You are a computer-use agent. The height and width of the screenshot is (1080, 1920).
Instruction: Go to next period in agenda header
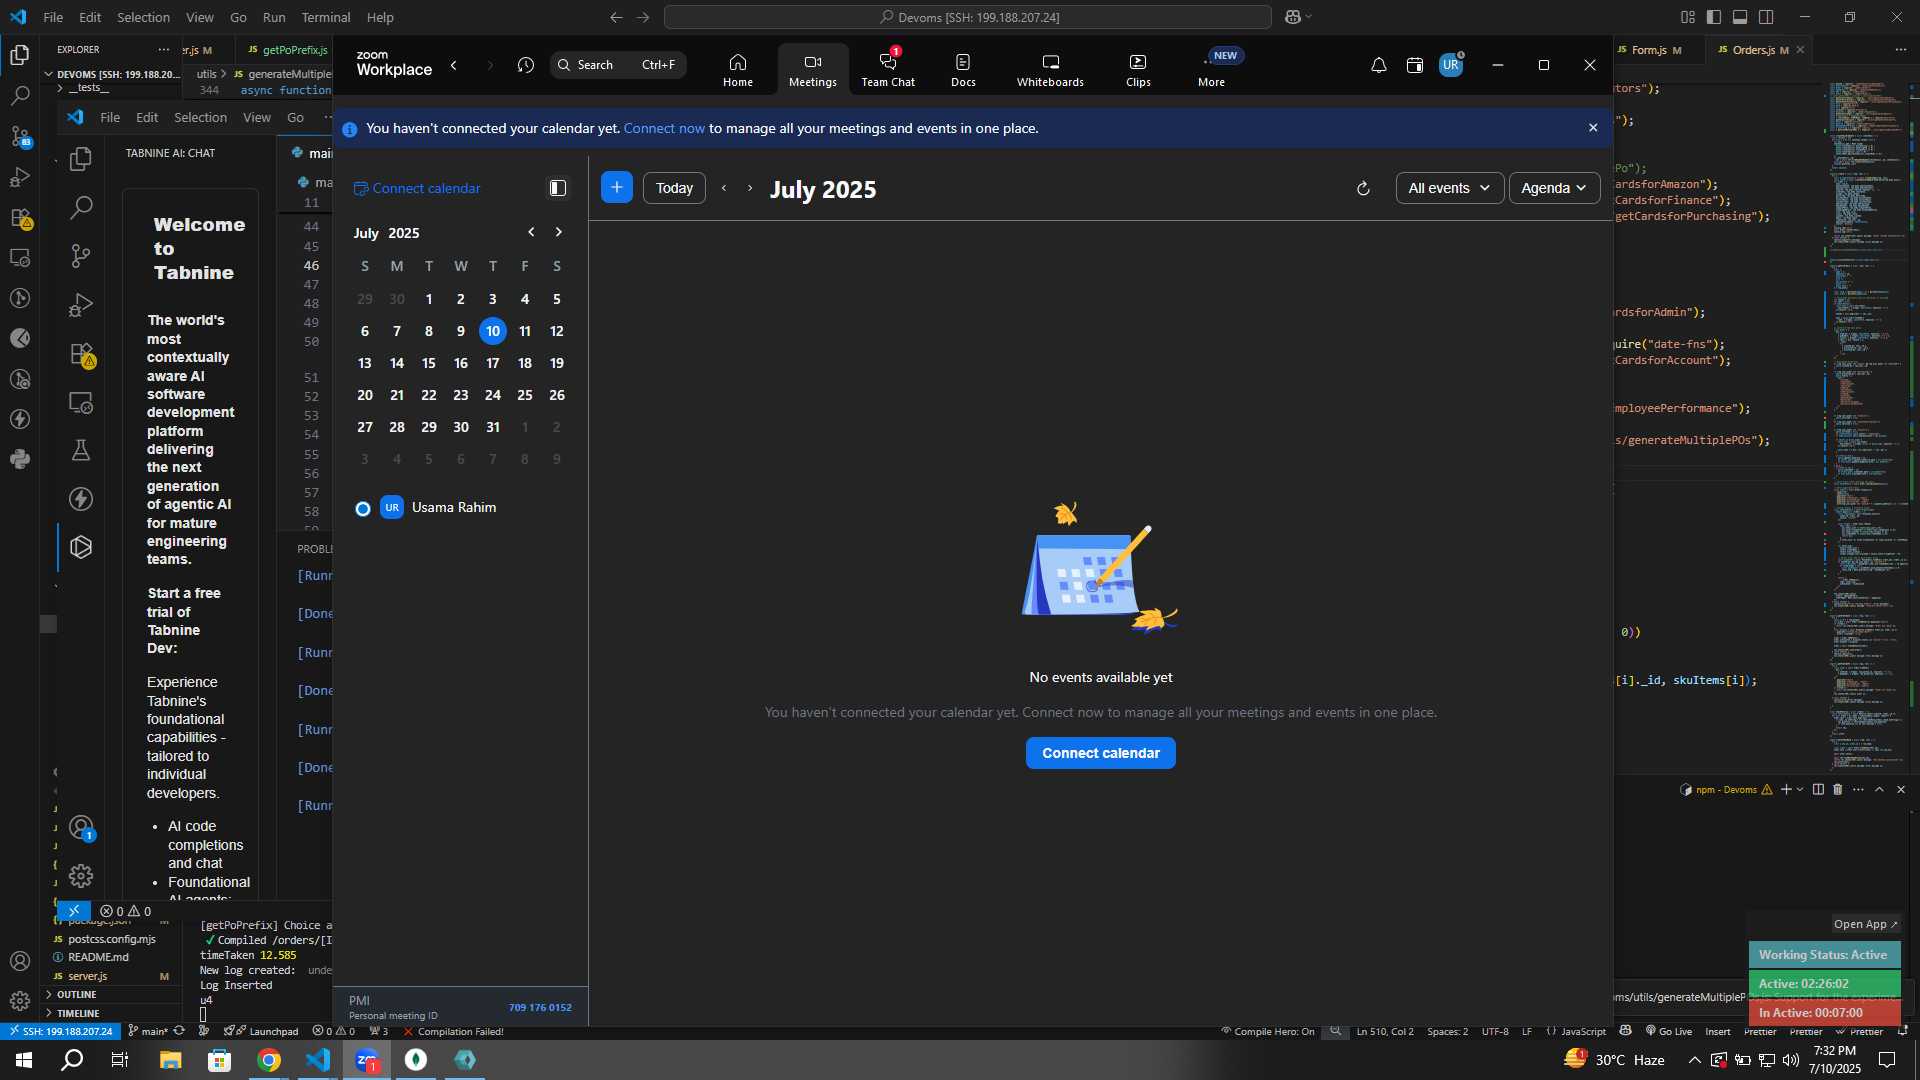pyautogui.click(x=750, y=188)
